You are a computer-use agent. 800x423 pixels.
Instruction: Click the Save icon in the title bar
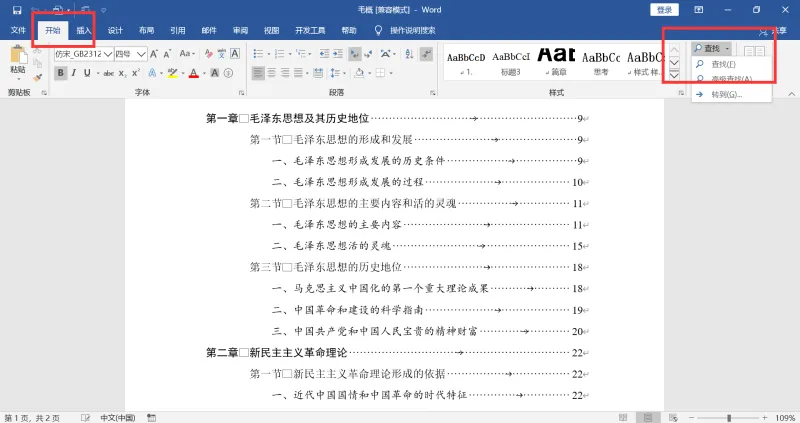coord(17,10)
